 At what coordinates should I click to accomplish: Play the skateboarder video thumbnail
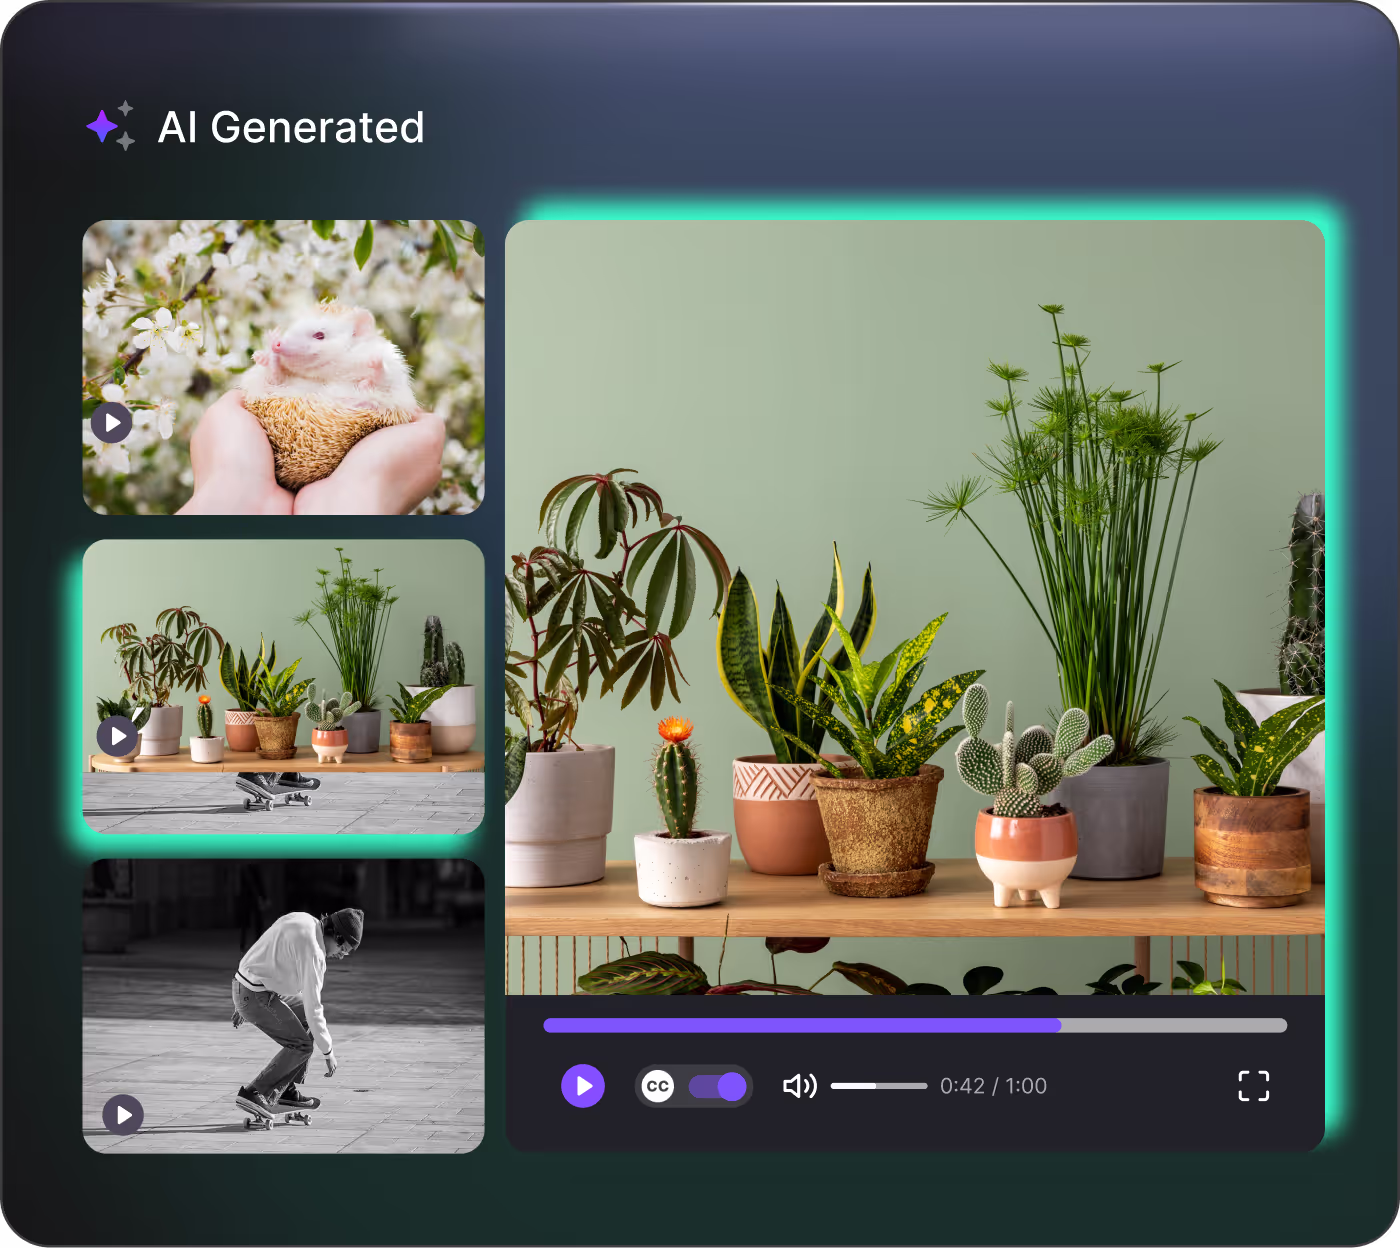point(123,1115)
